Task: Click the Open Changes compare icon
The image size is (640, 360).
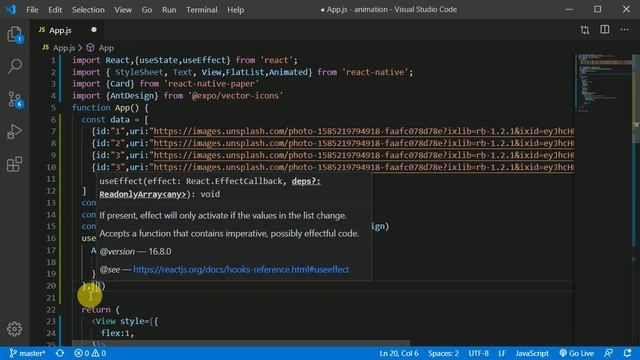Action: 585,30
